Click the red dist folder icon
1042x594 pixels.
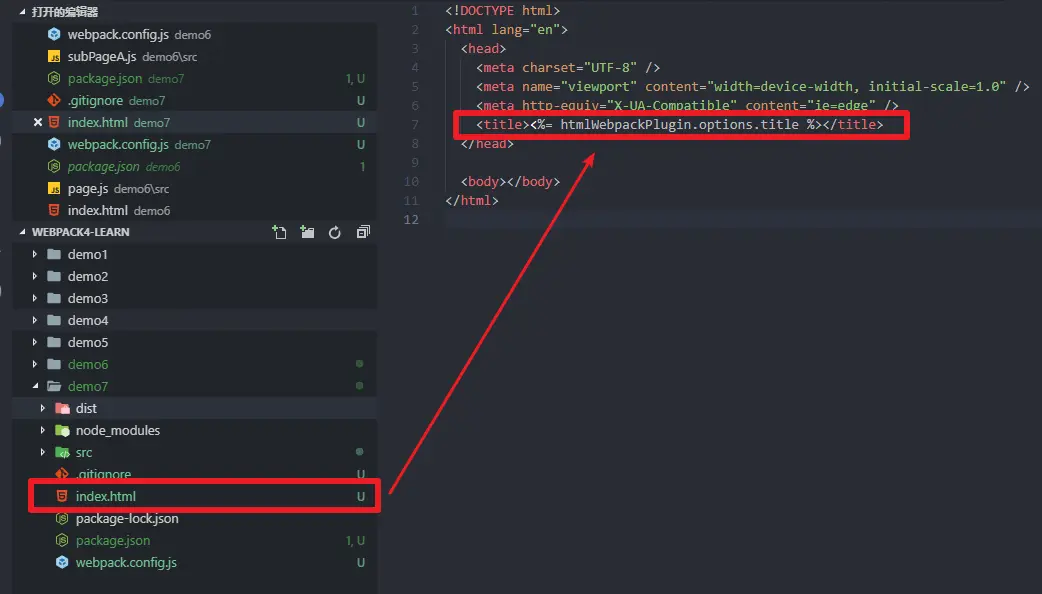(x=62, y=408)
